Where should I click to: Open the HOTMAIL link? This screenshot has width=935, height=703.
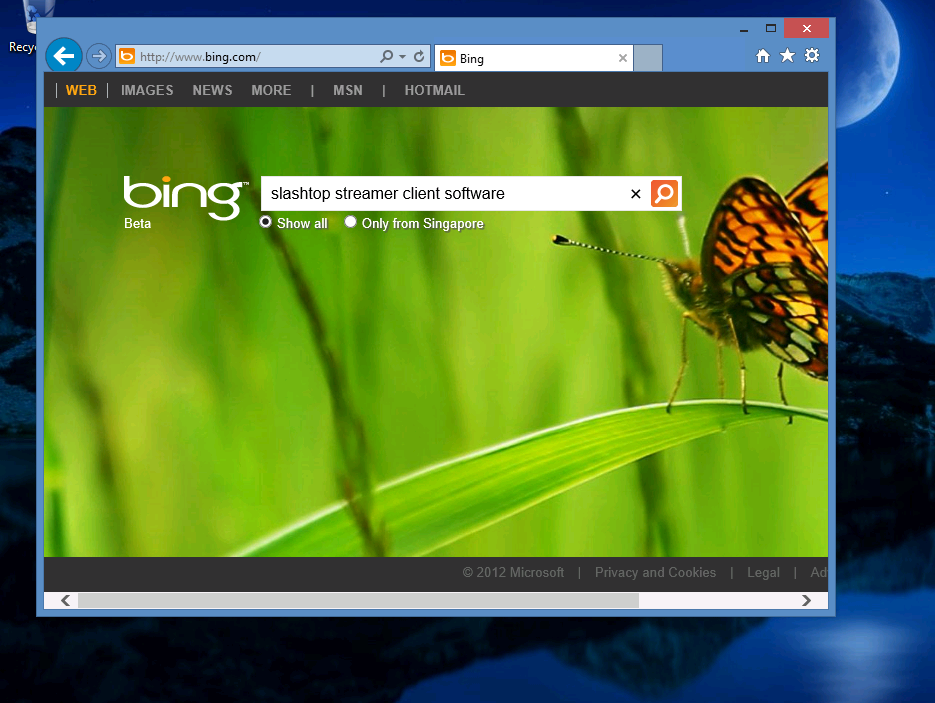coord(434,90)
